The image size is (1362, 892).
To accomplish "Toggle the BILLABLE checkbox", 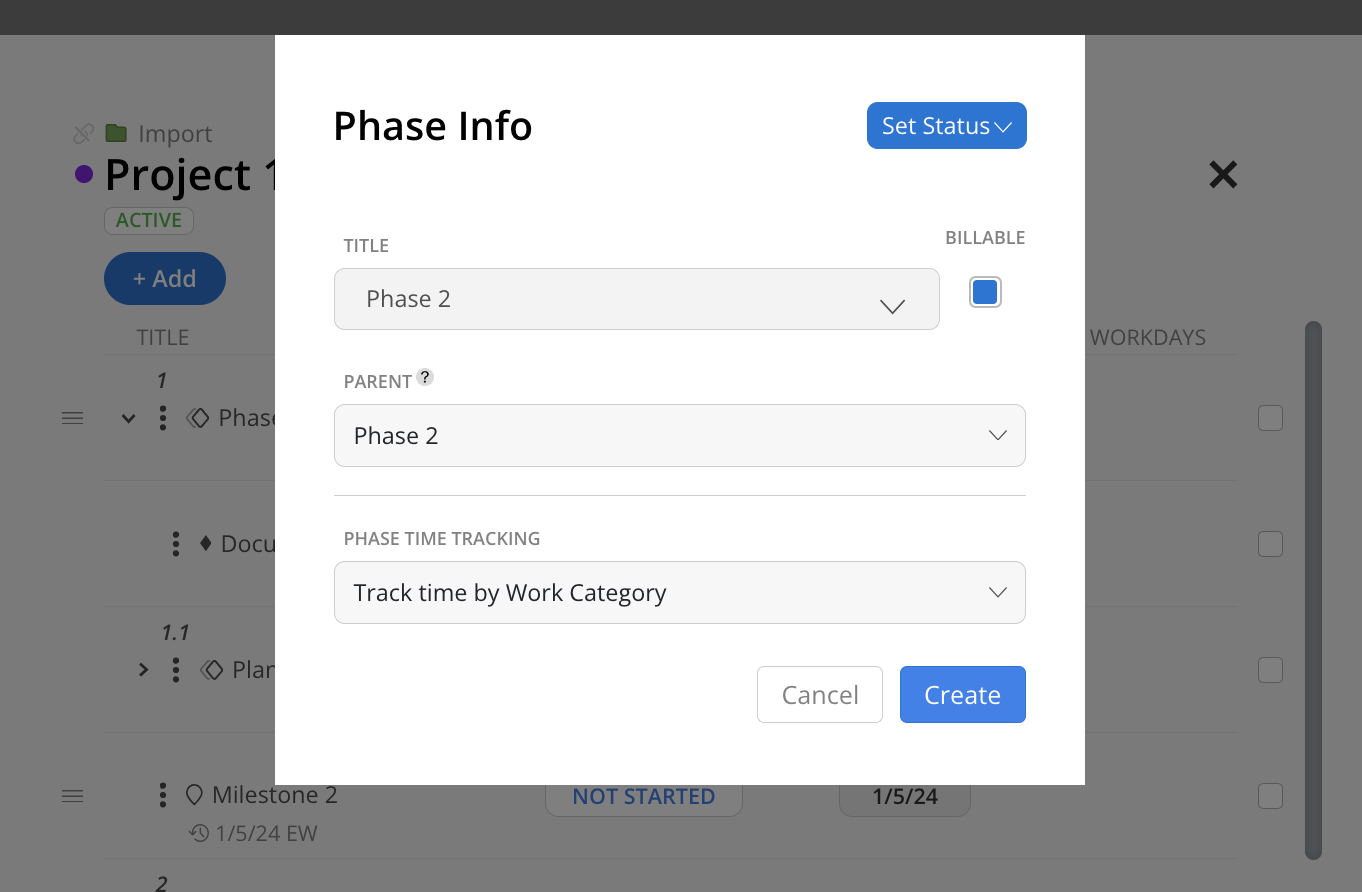I will click(x=985, y=291).
